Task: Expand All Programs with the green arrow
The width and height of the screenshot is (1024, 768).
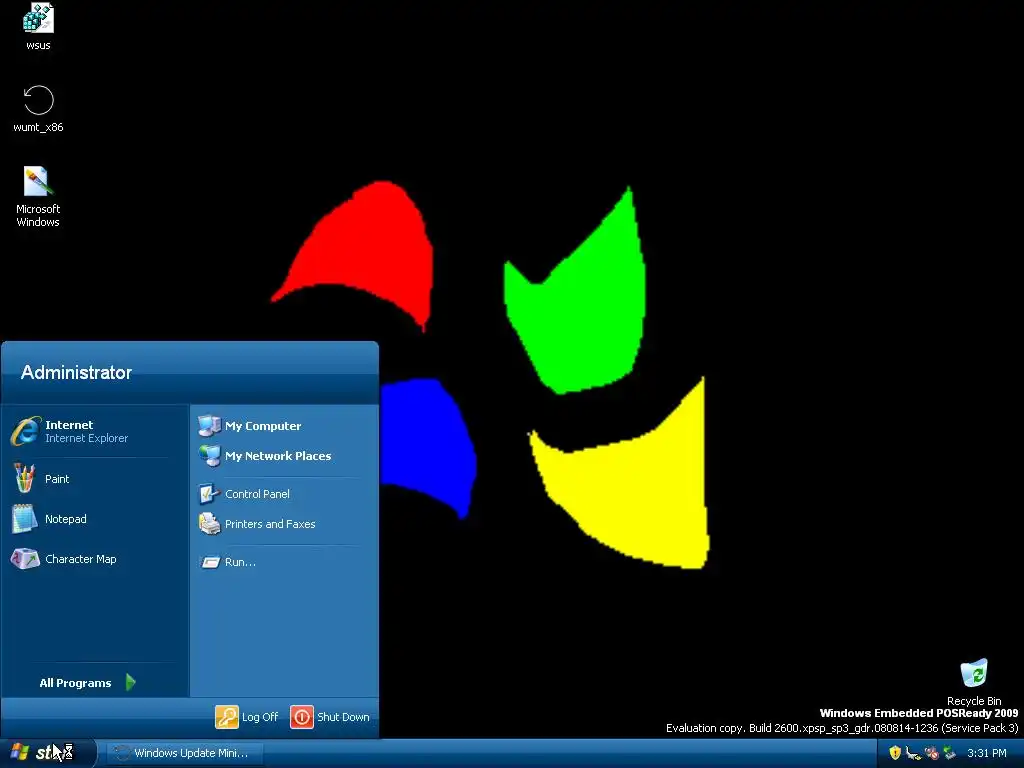Action: coord(131,682)
